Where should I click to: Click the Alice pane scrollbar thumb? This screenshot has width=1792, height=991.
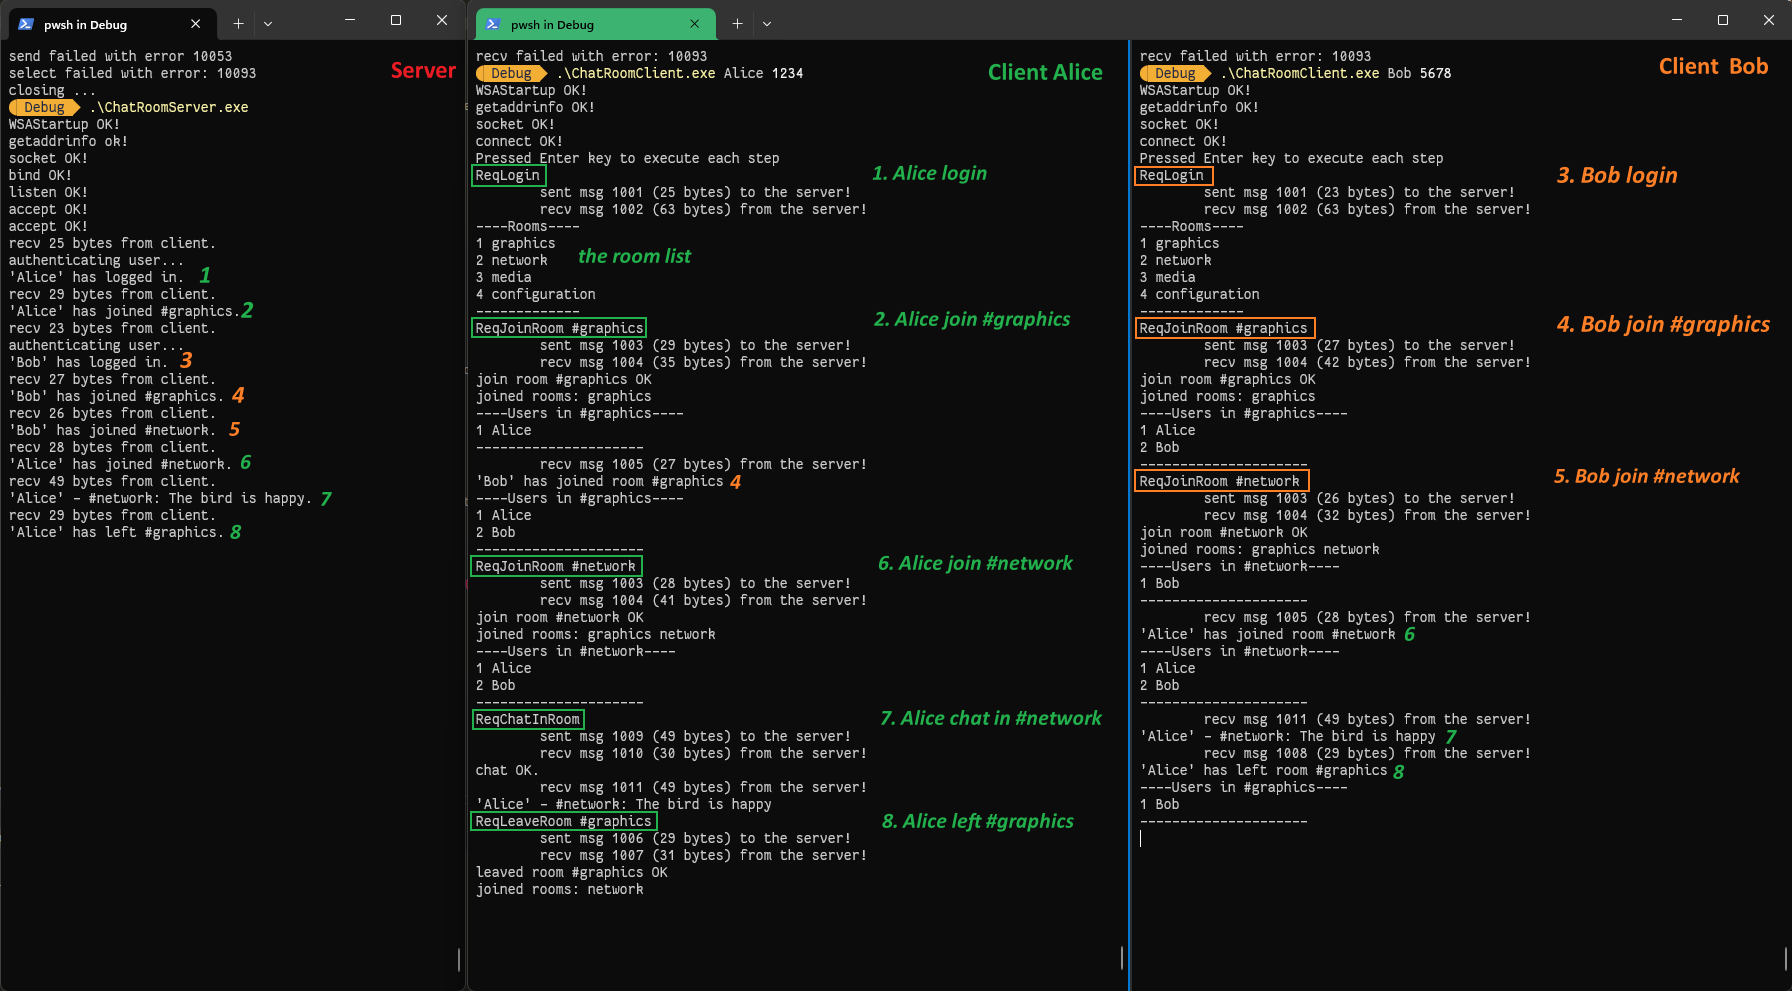(1122, 957)
